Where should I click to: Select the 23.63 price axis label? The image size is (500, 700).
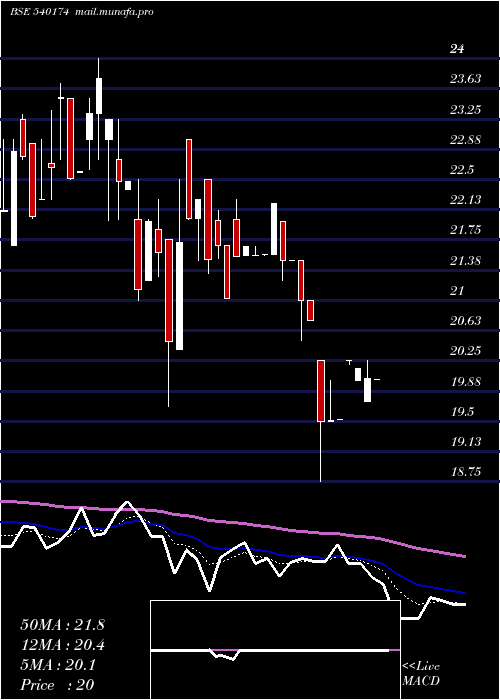click(x=465, y=79)
